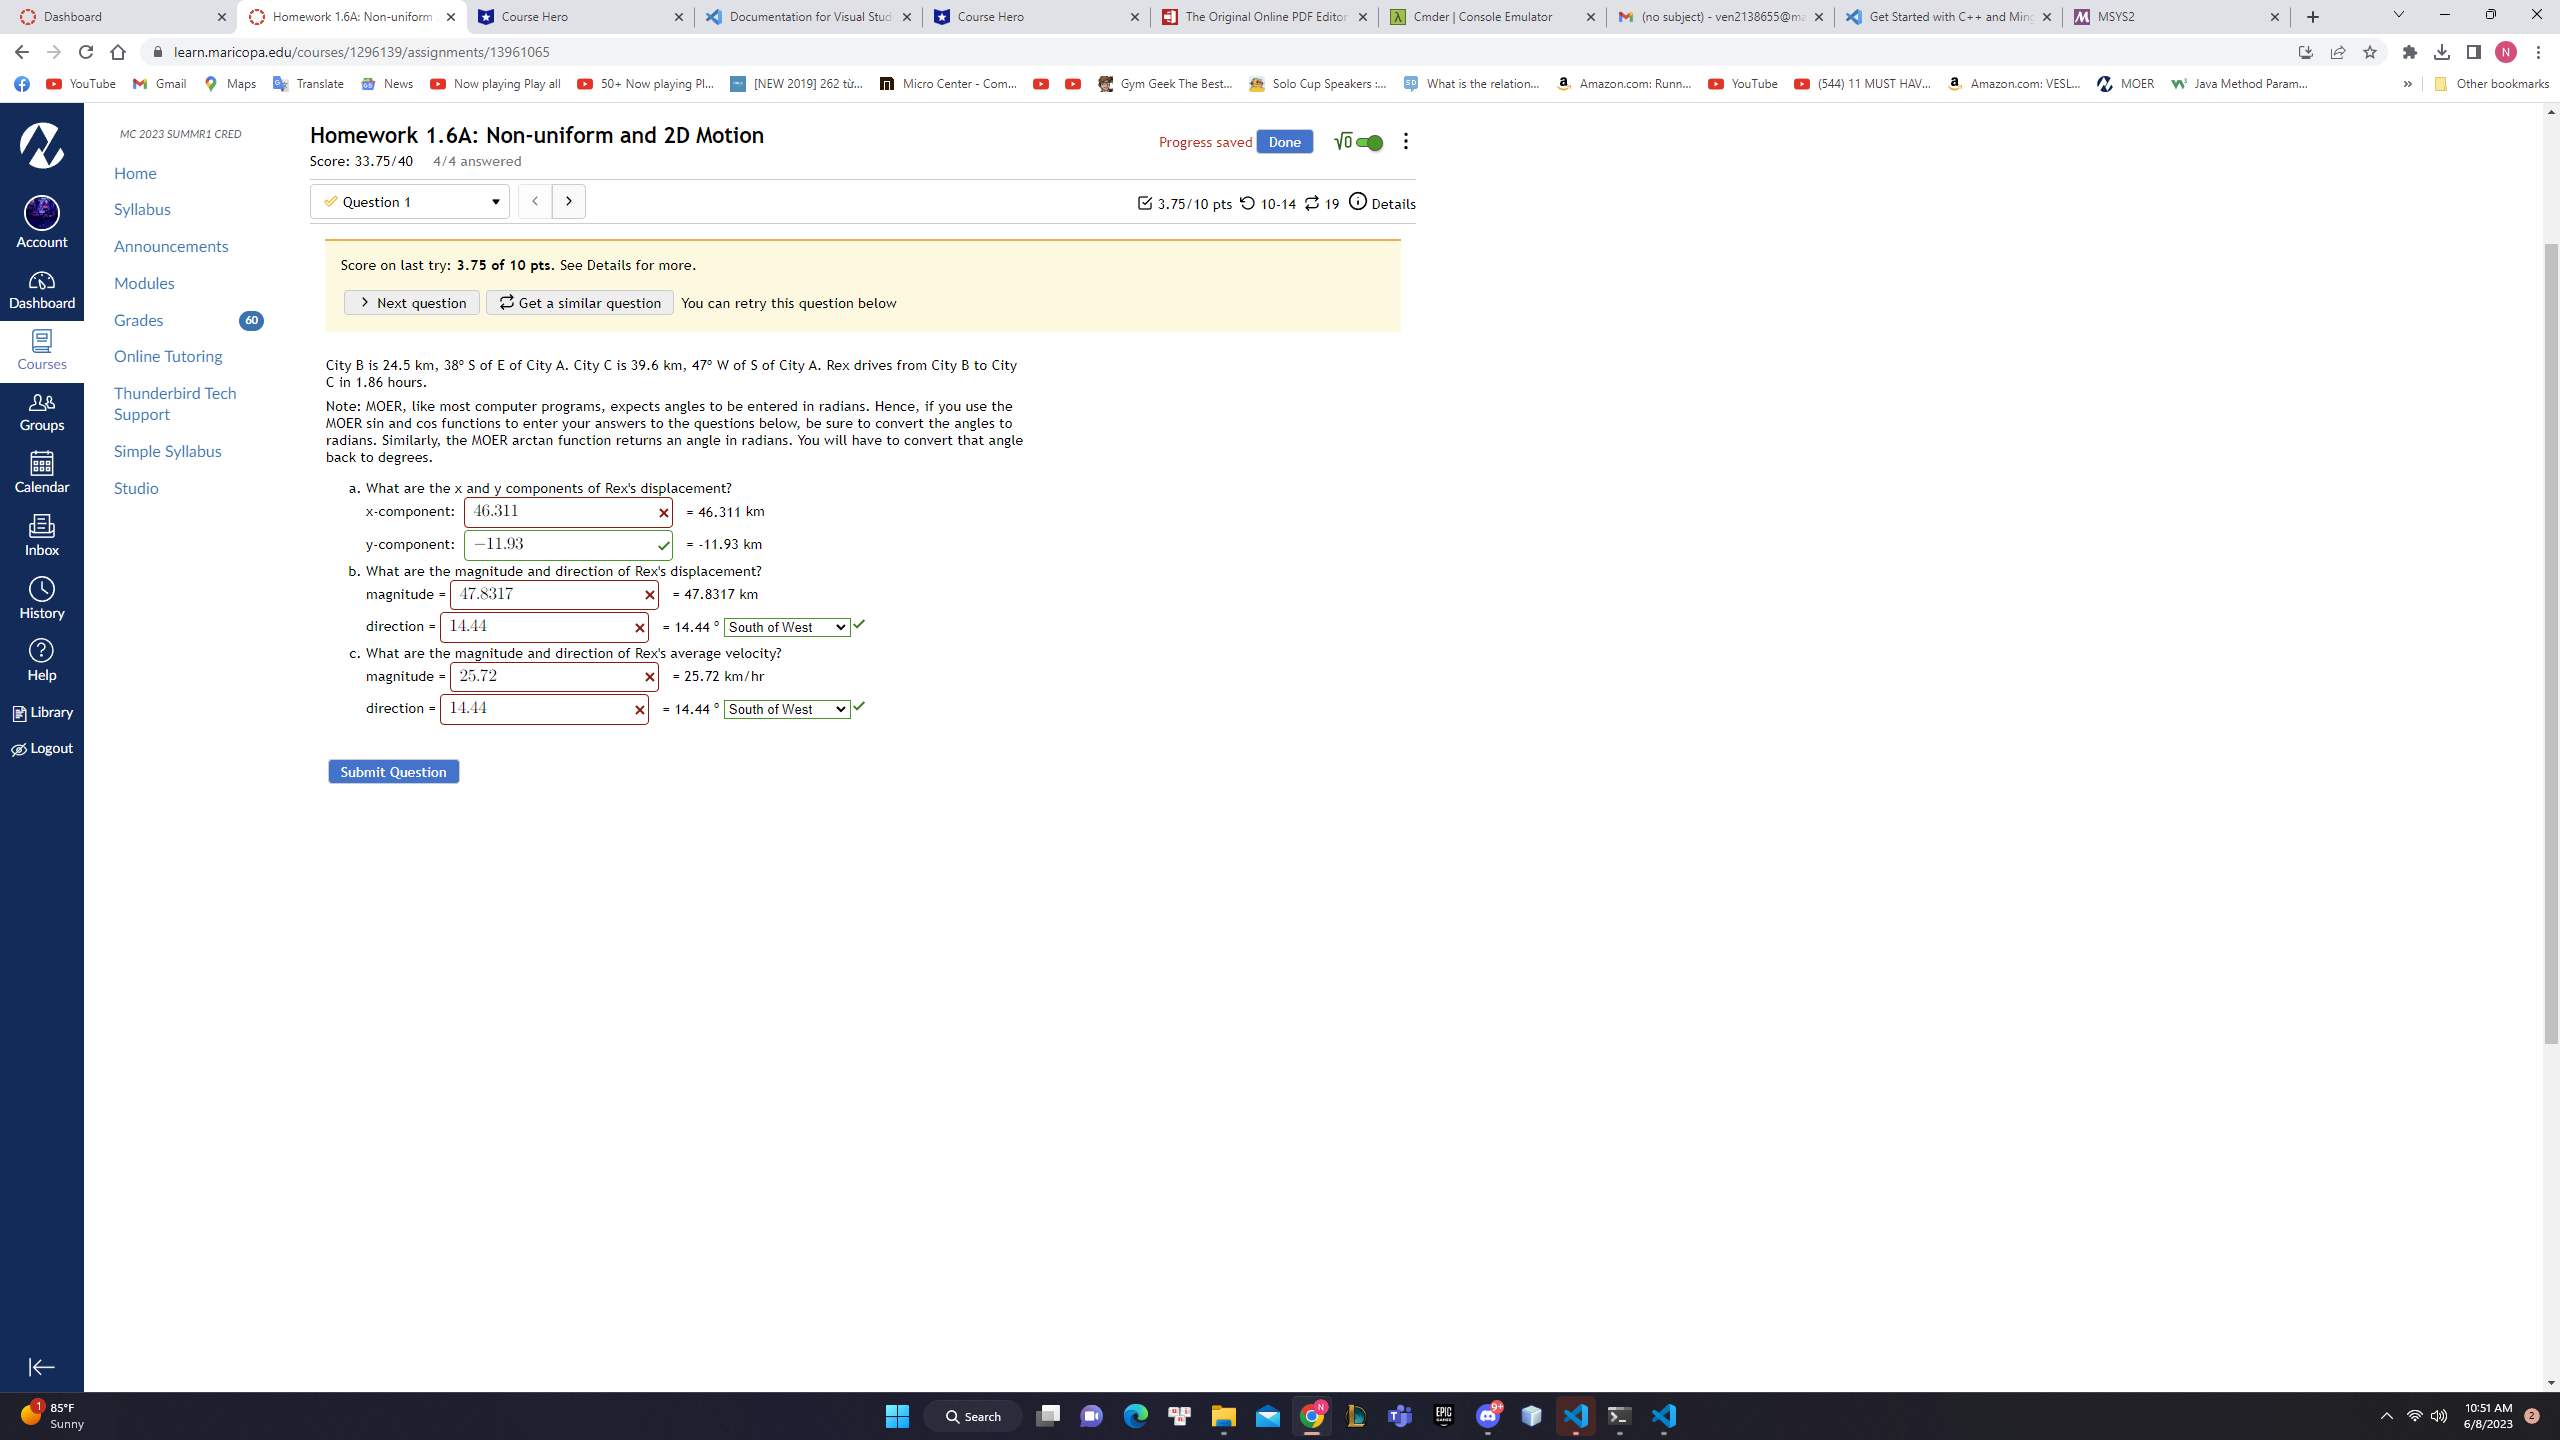The image size is (2560, 1440).
Task: Open the Groups panel
Action: click(x=41, y=408)
